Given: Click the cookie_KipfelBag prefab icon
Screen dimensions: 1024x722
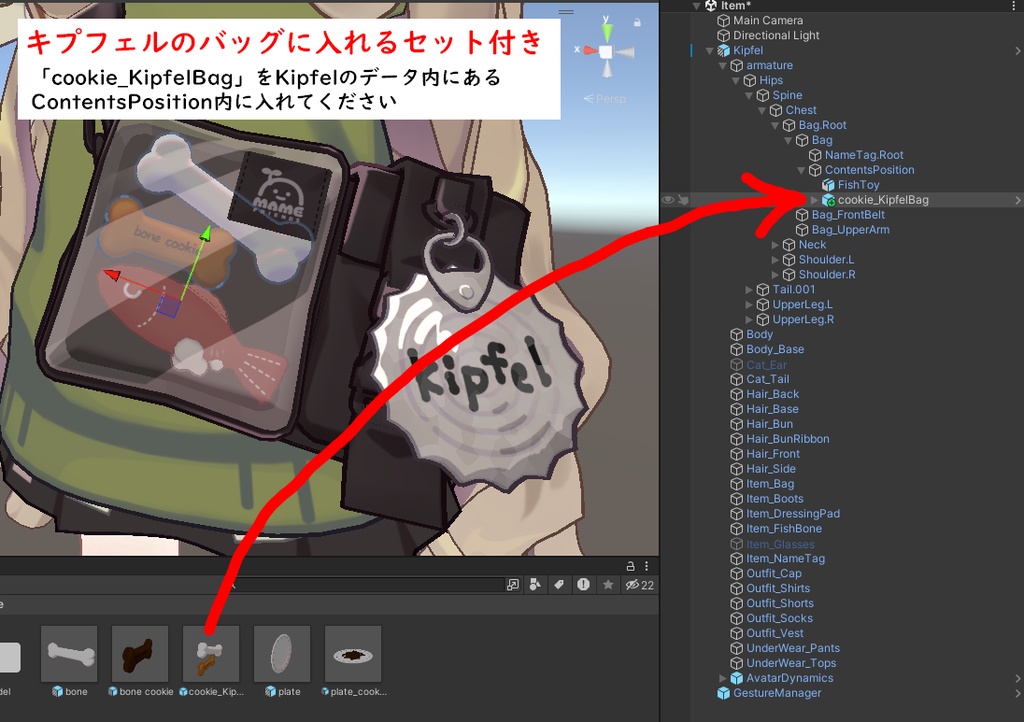Looking at the screenshot, I should (828, 200).
